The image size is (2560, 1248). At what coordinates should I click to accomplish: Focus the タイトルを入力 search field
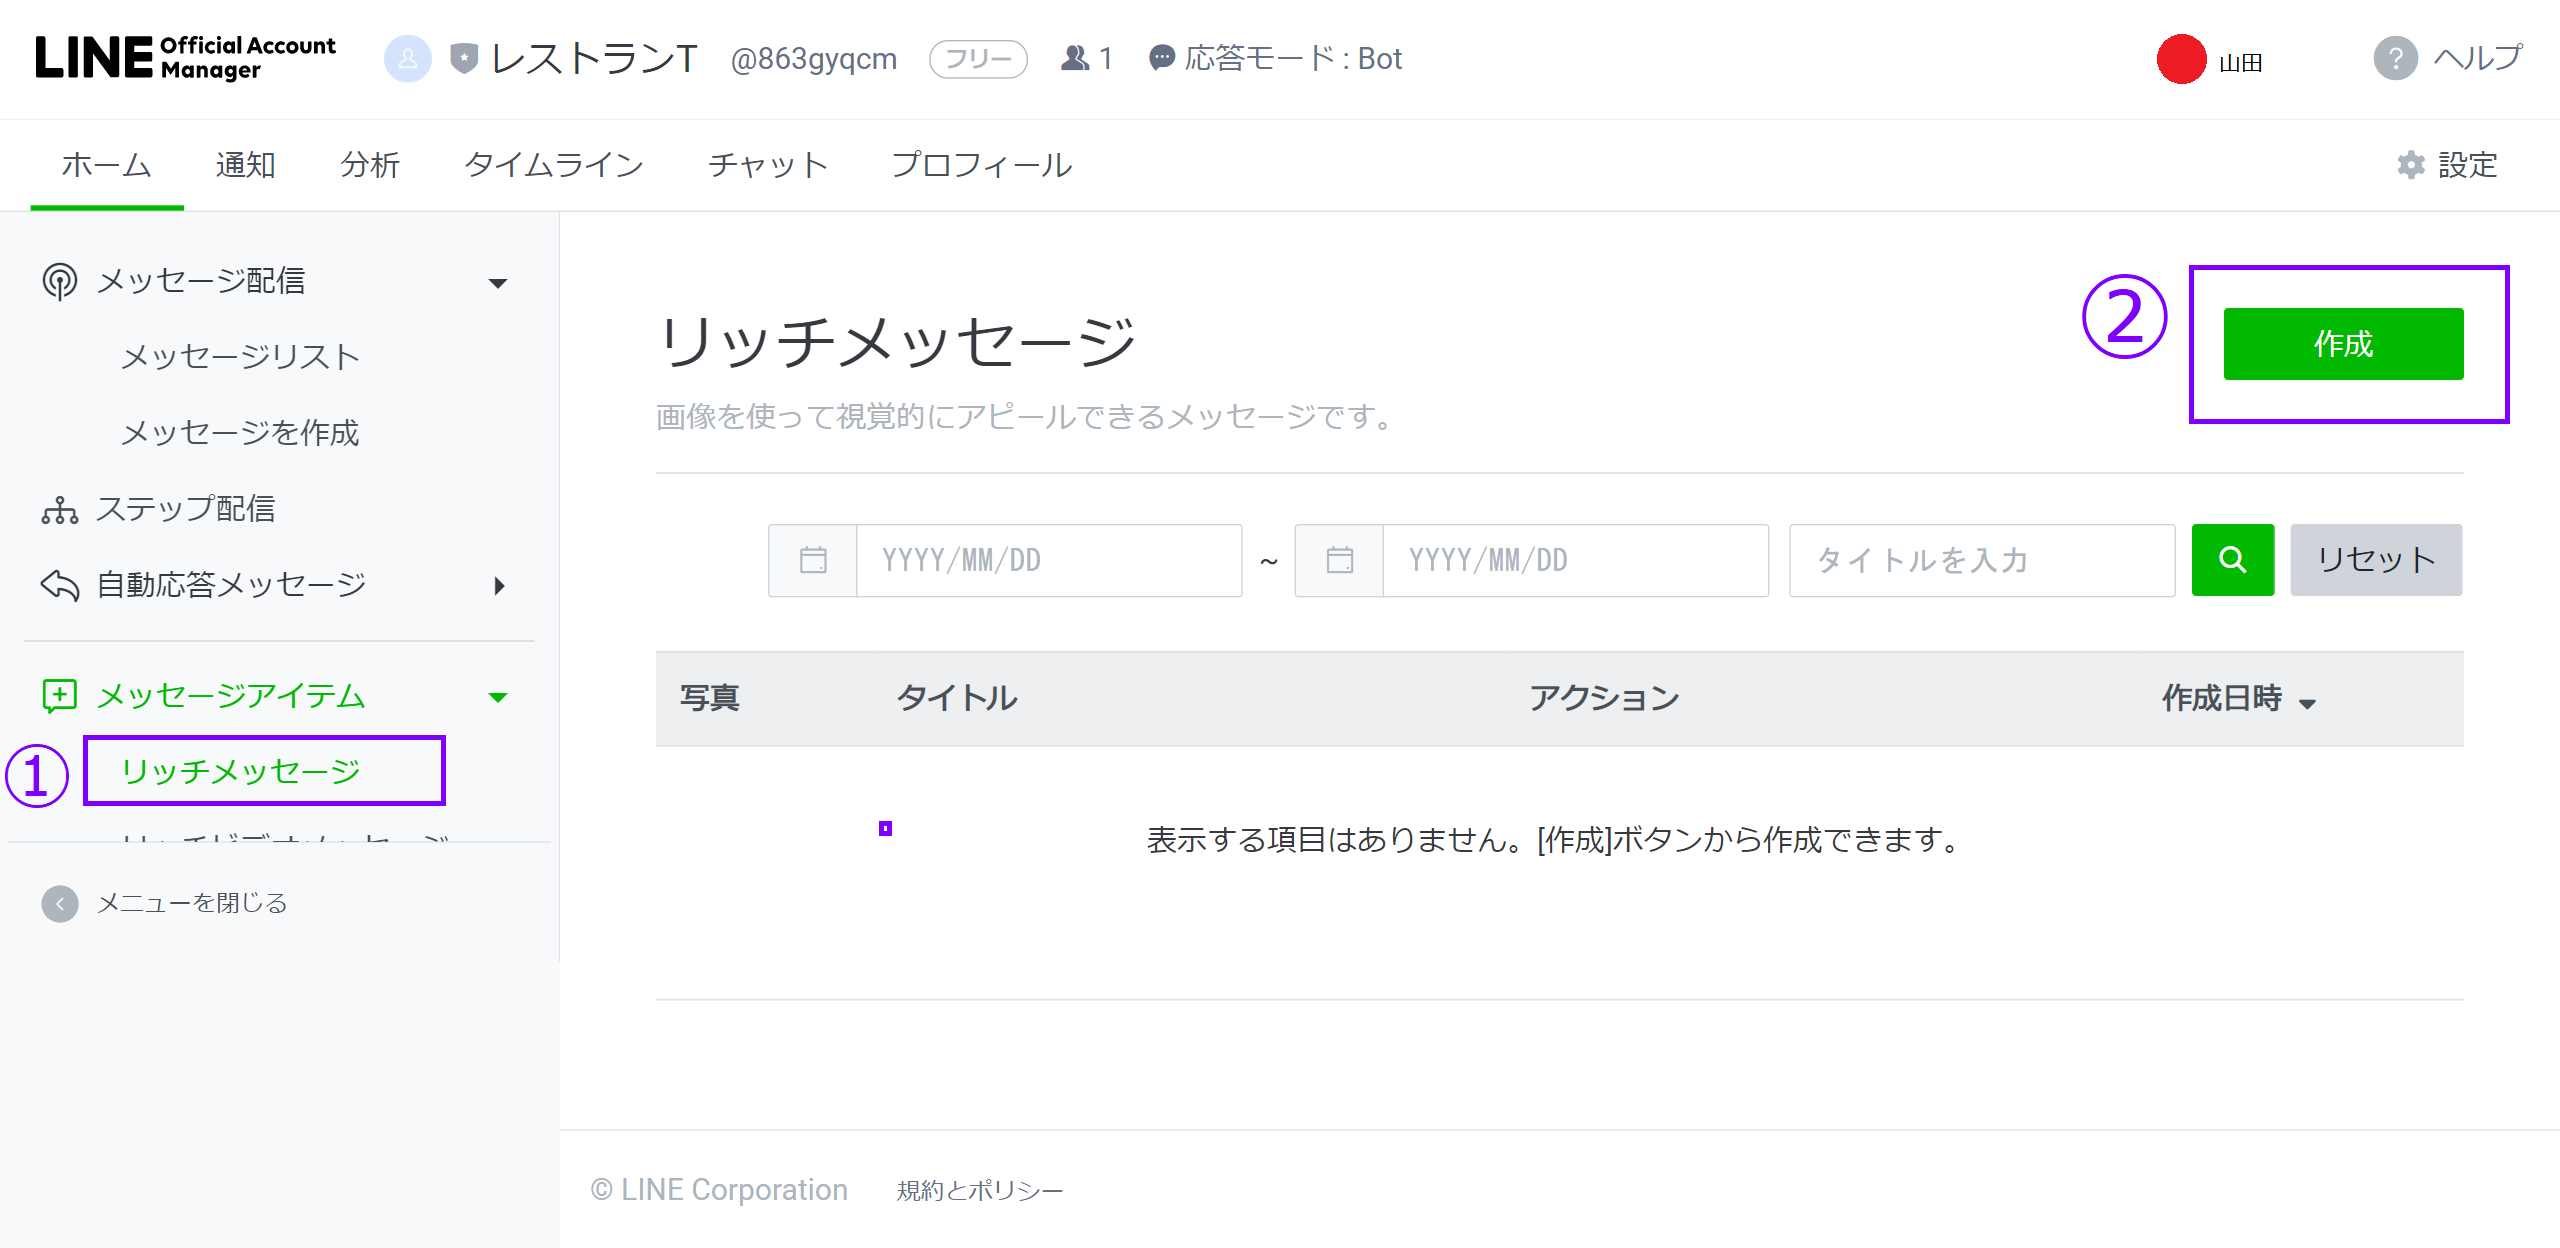click(x=1982, y=560)
